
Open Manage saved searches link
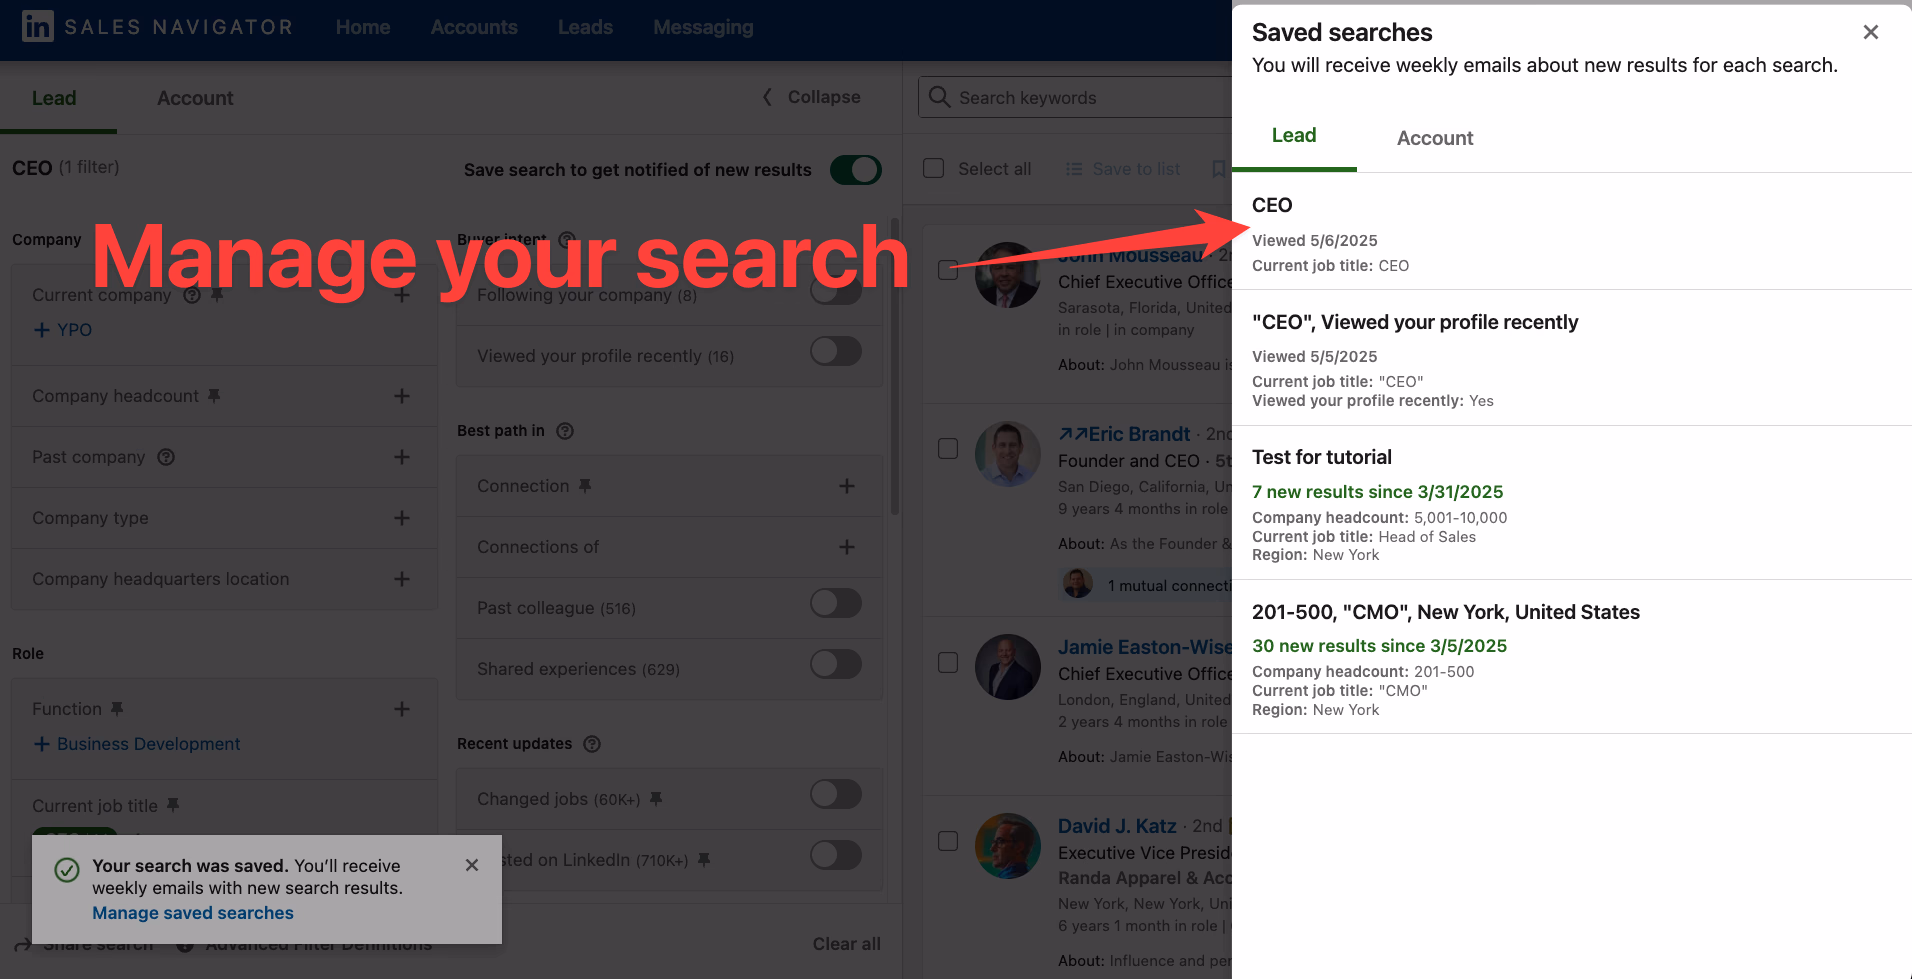(193, 913)
